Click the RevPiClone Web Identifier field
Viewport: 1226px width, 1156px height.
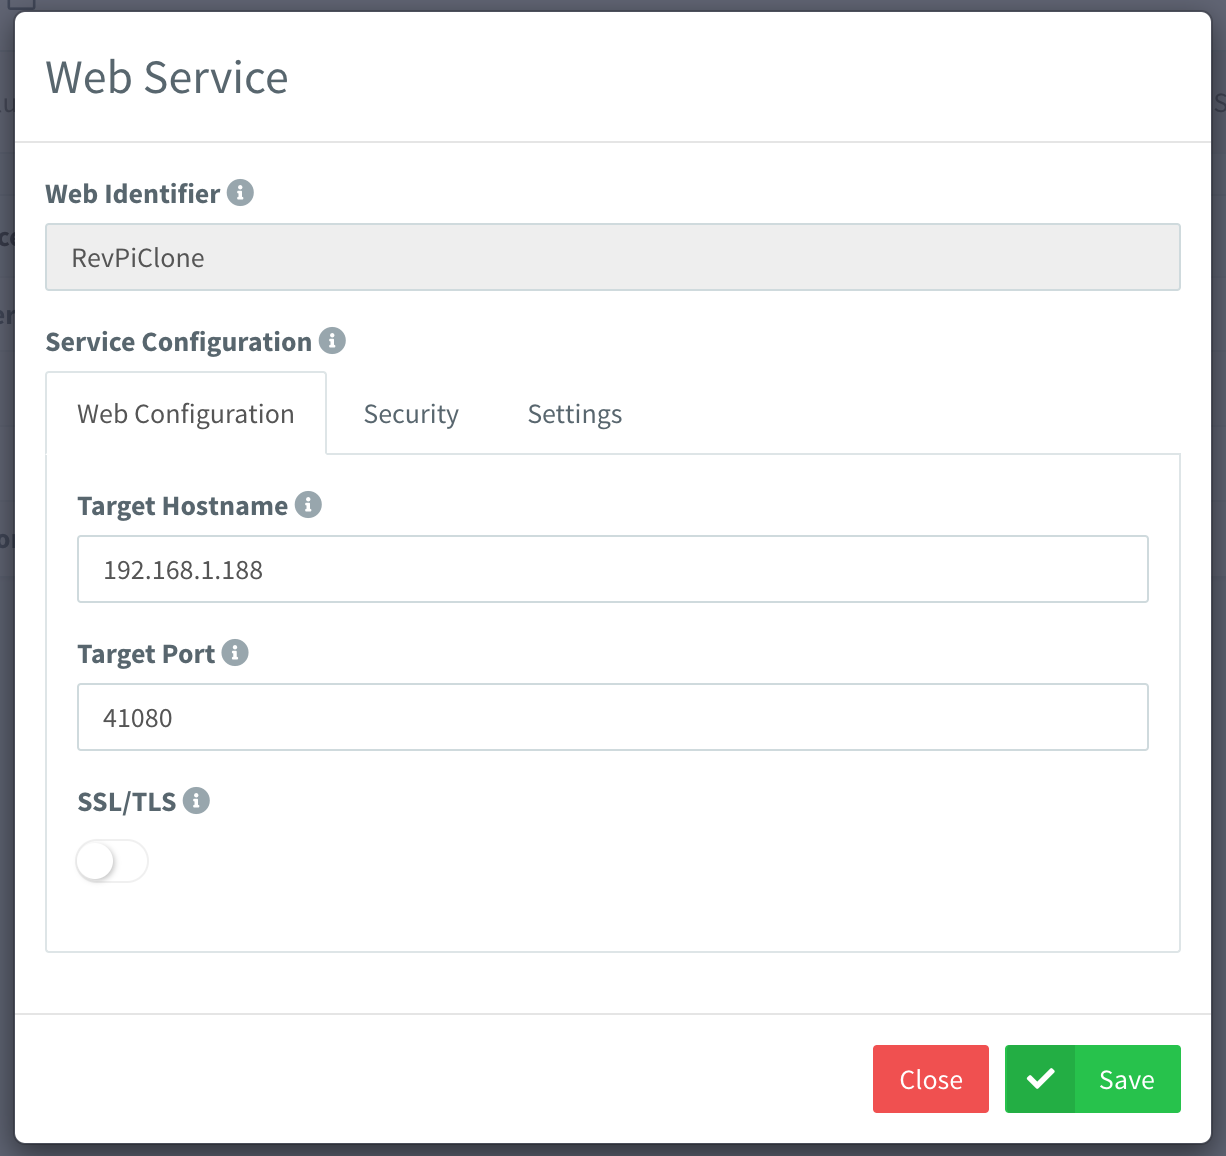pos(612,258)
